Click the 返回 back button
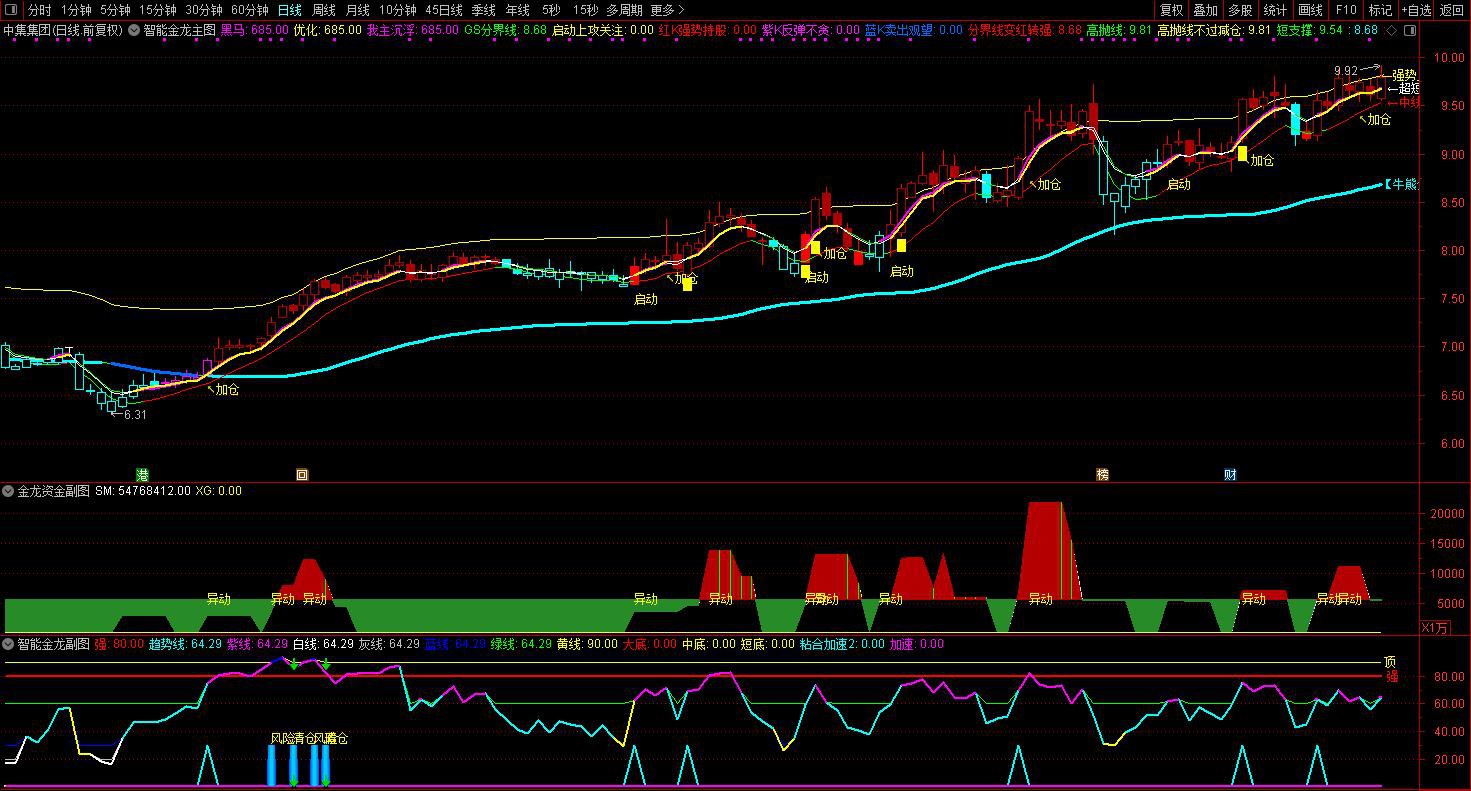Viewport: 1471px width, 791px height. [1452, 10]
